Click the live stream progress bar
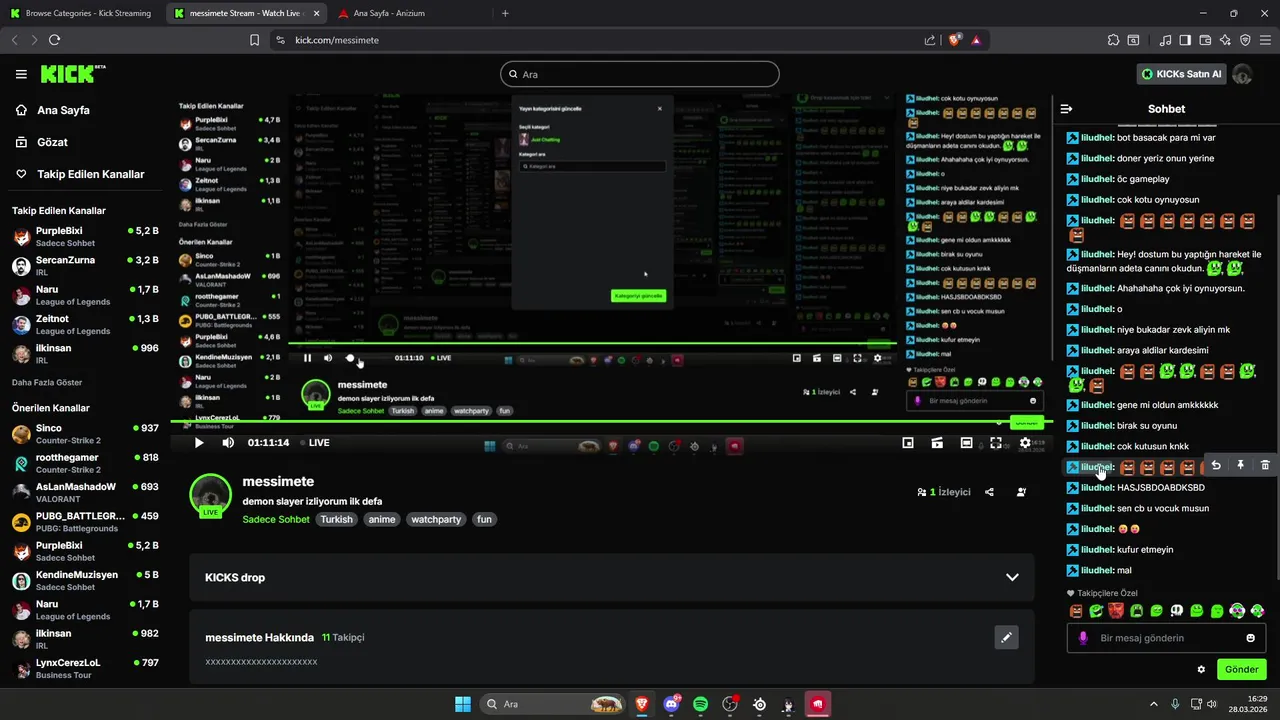Image resolution: width=1280 pixels, height=720 pixels. click(x=611, y=421)
